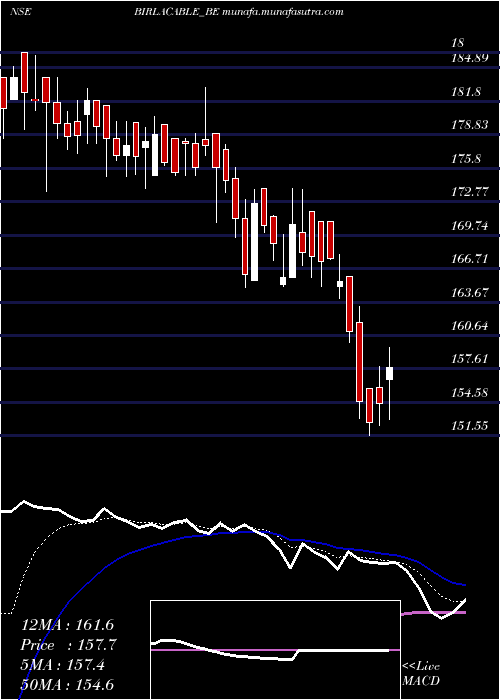Click the 50MA : 154.6 readout
The width and height of the screenshot is (500, 700).
(67, 685)
